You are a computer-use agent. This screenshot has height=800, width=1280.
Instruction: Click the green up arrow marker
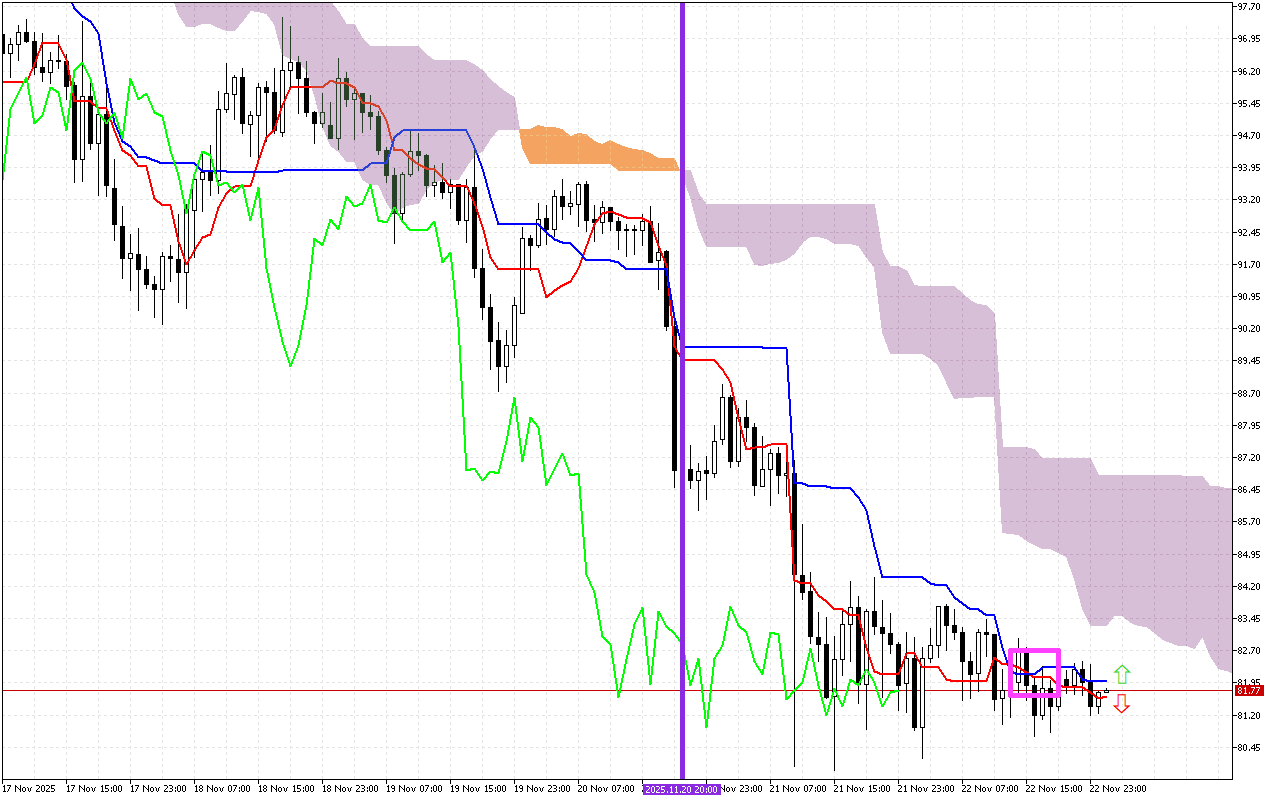1122,674
